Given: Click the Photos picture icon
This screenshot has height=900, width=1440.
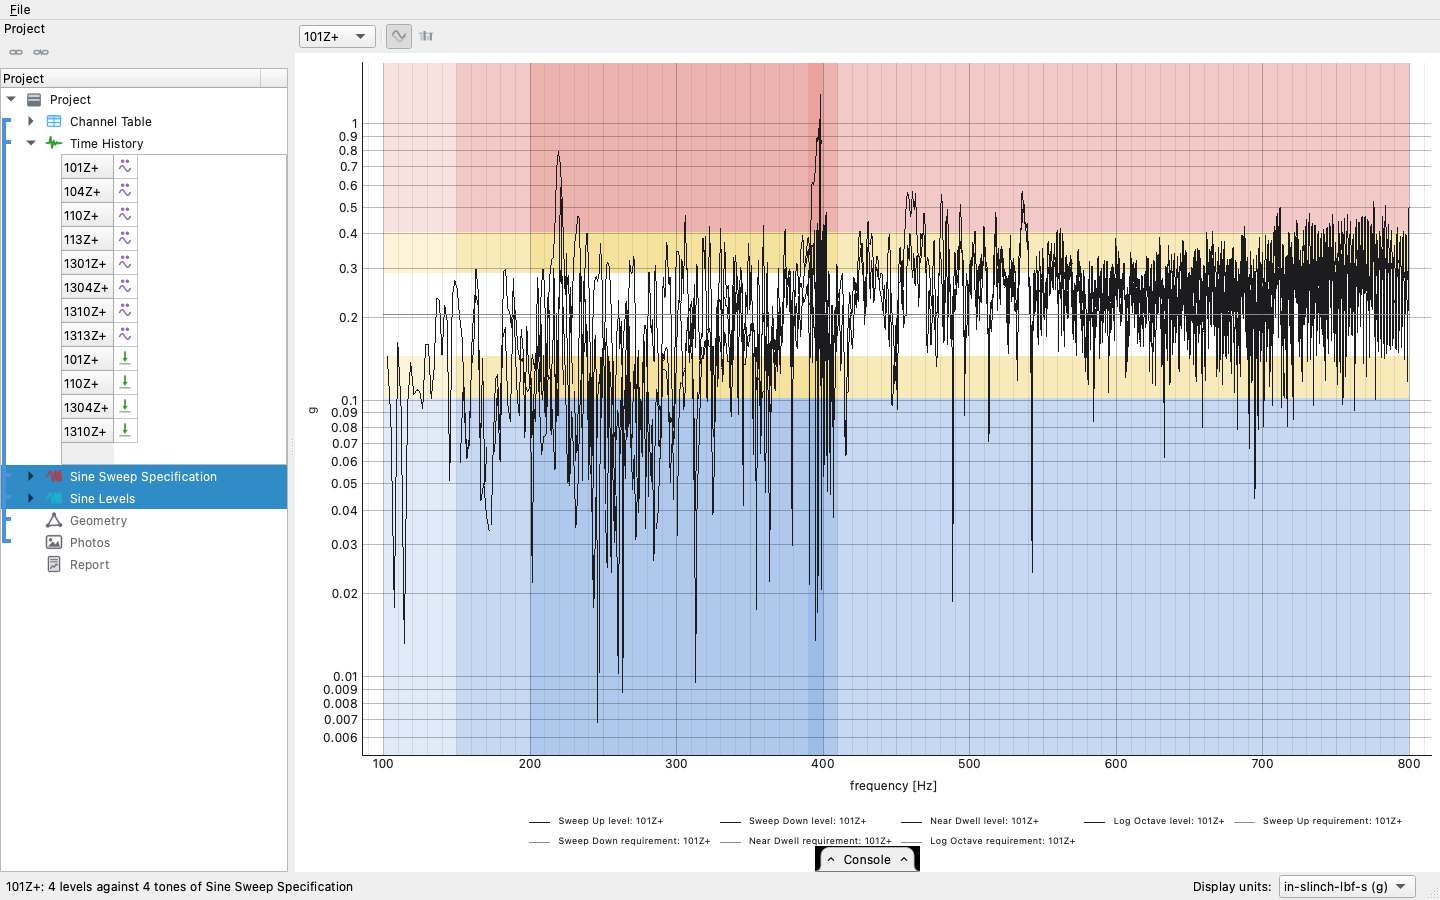Looking at the screenshot, I should 54,543.
